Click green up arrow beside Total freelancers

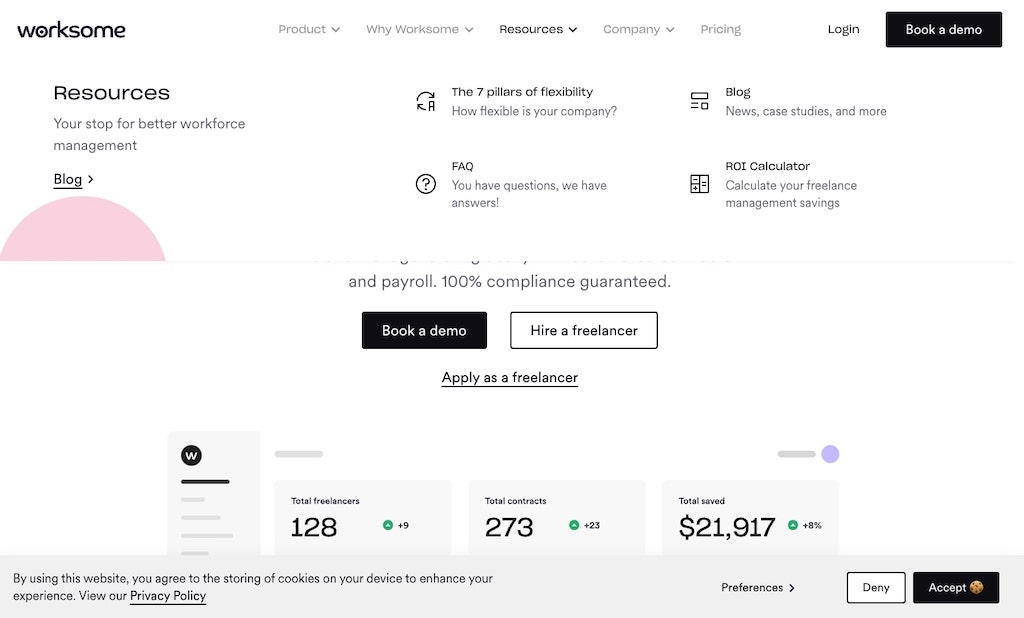tap(388, 525)
